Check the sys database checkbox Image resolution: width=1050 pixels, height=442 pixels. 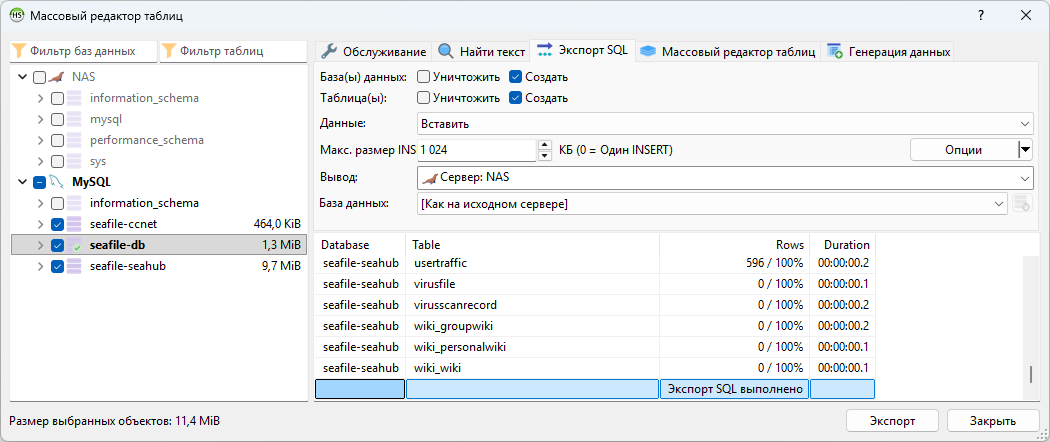pyautogui.click(x=58, y=161)
